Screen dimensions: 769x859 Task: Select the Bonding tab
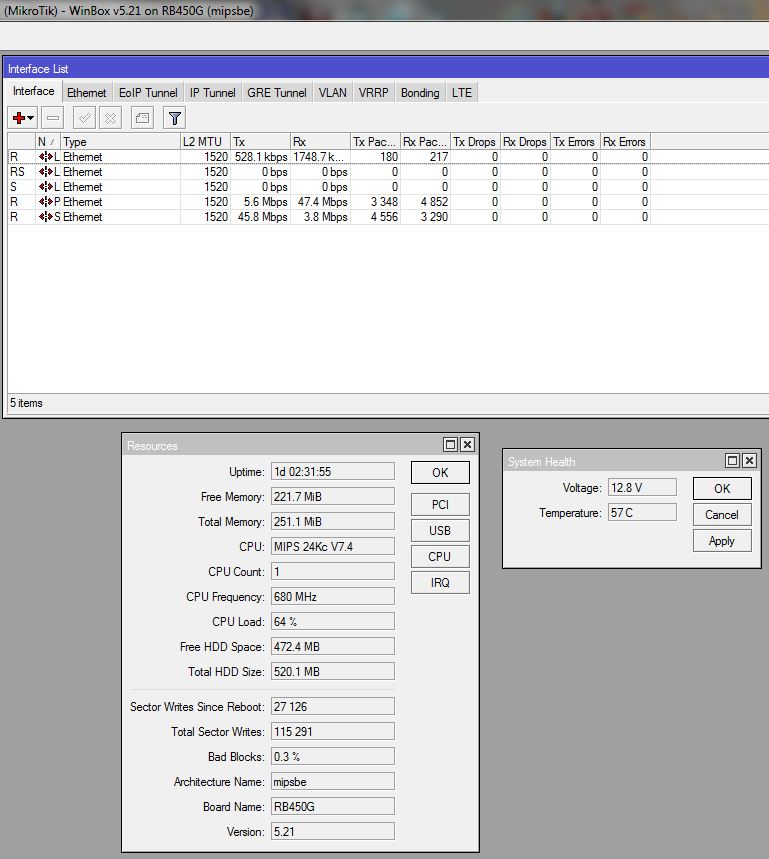(420, 92)
